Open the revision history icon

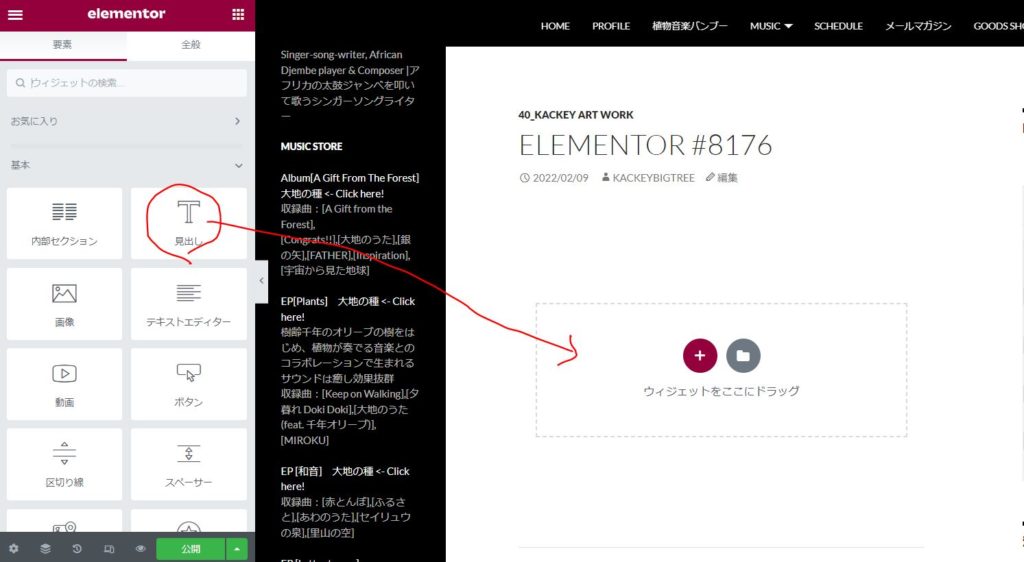pos(77,549)
